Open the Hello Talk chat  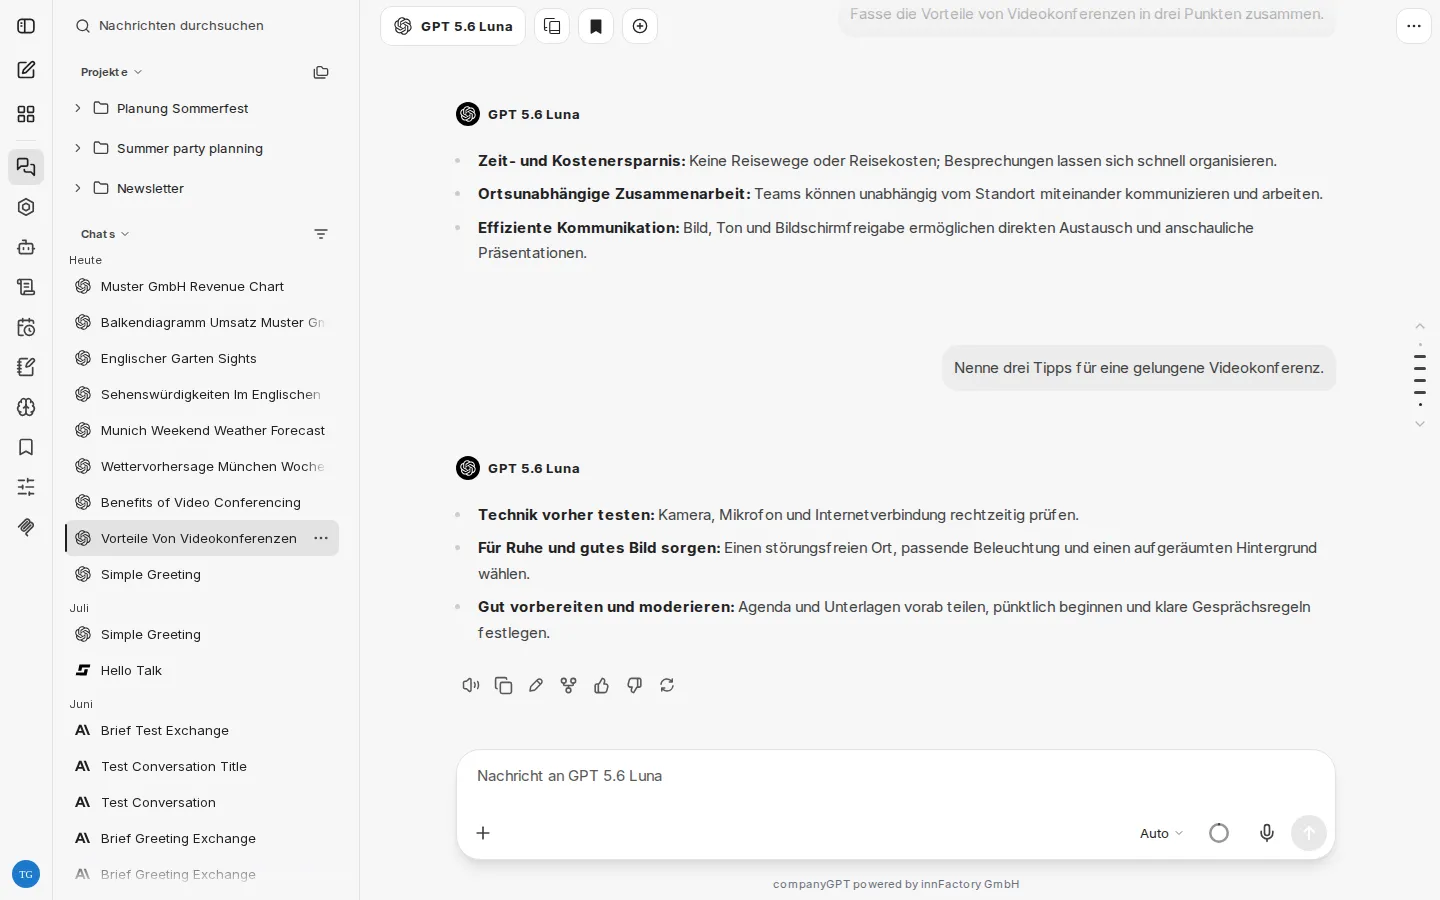pos(202,670)
